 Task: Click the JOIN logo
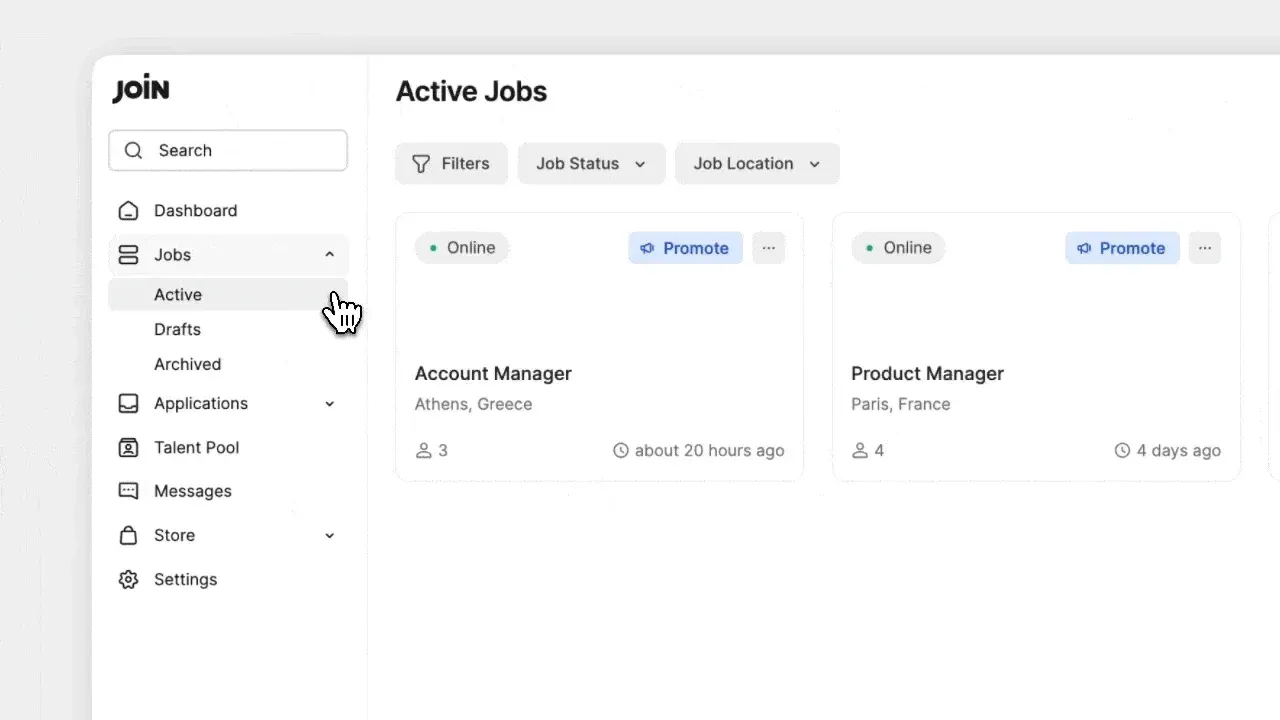coord(141,90)
